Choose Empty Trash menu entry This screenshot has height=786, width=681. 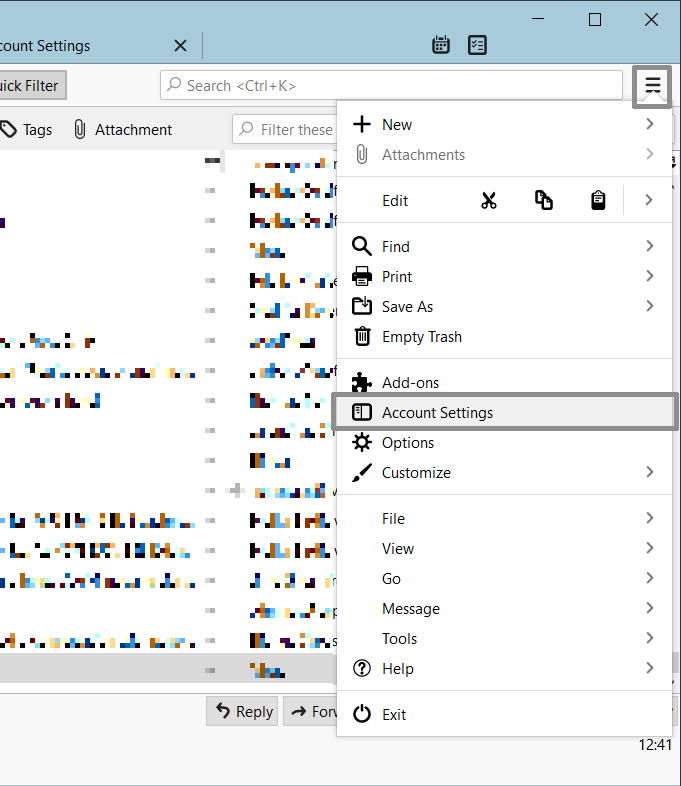(x=421, y=337)
